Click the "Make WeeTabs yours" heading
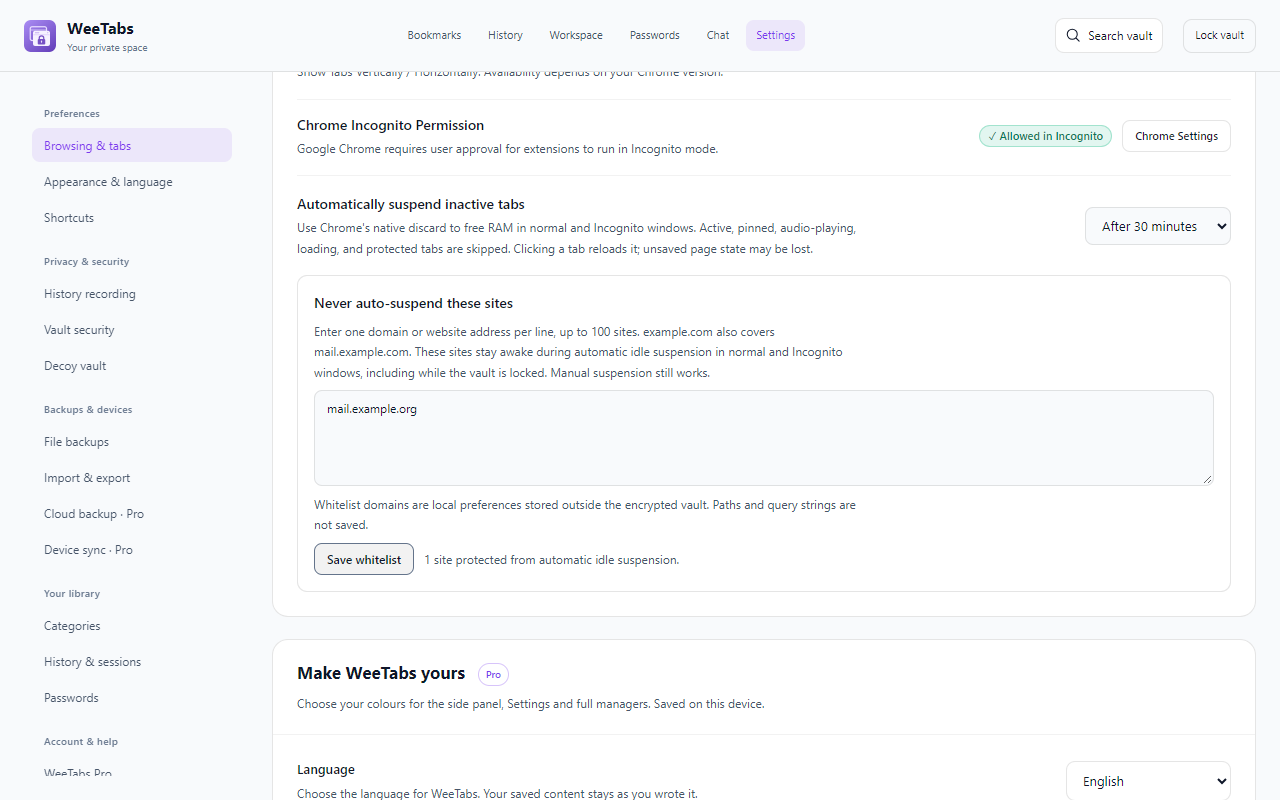 point(381,673)
